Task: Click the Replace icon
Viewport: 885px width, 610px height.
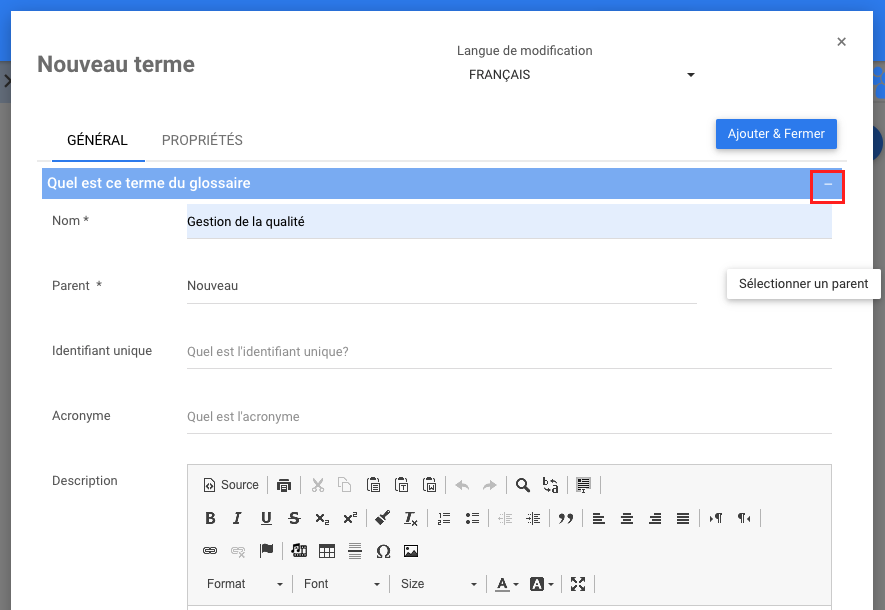Action: [x=550, y=485]
